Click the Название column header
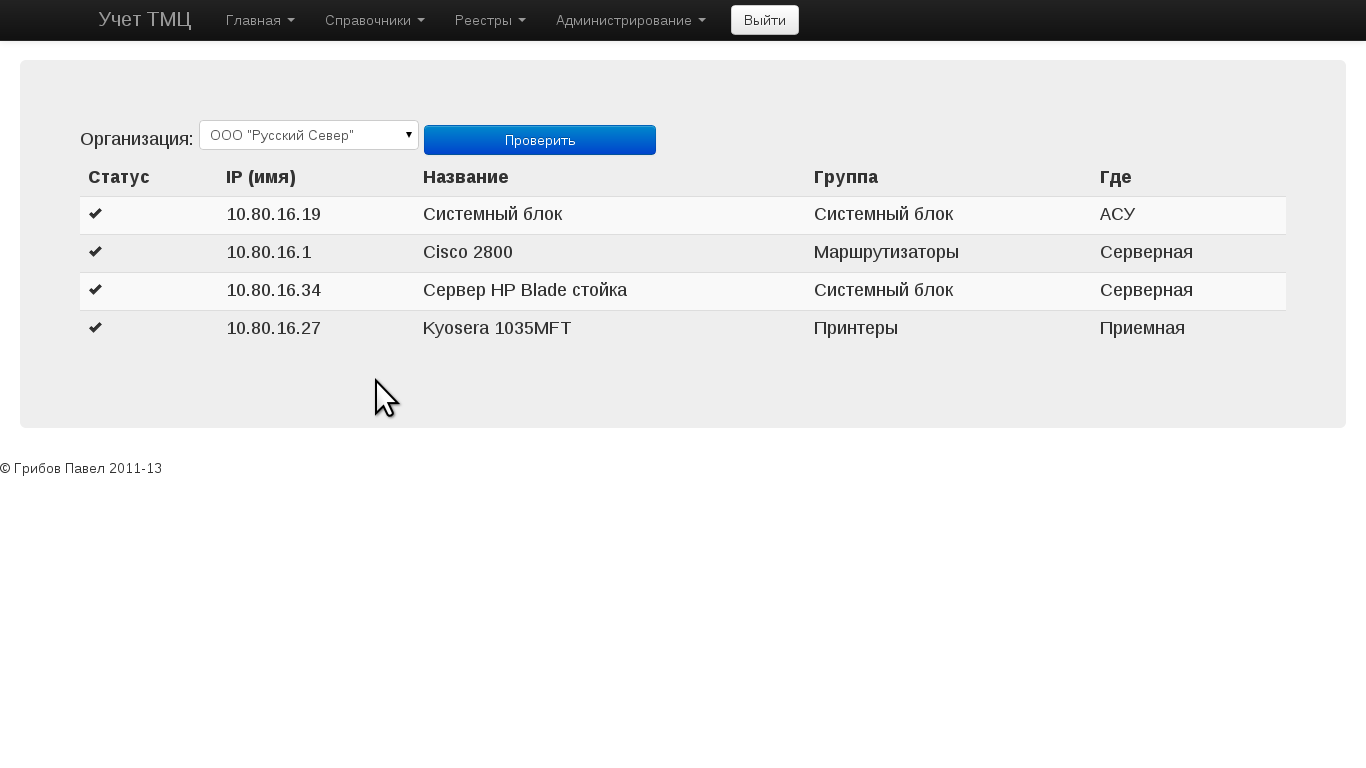Viewport: 1366px width, 768px height. 465,177
